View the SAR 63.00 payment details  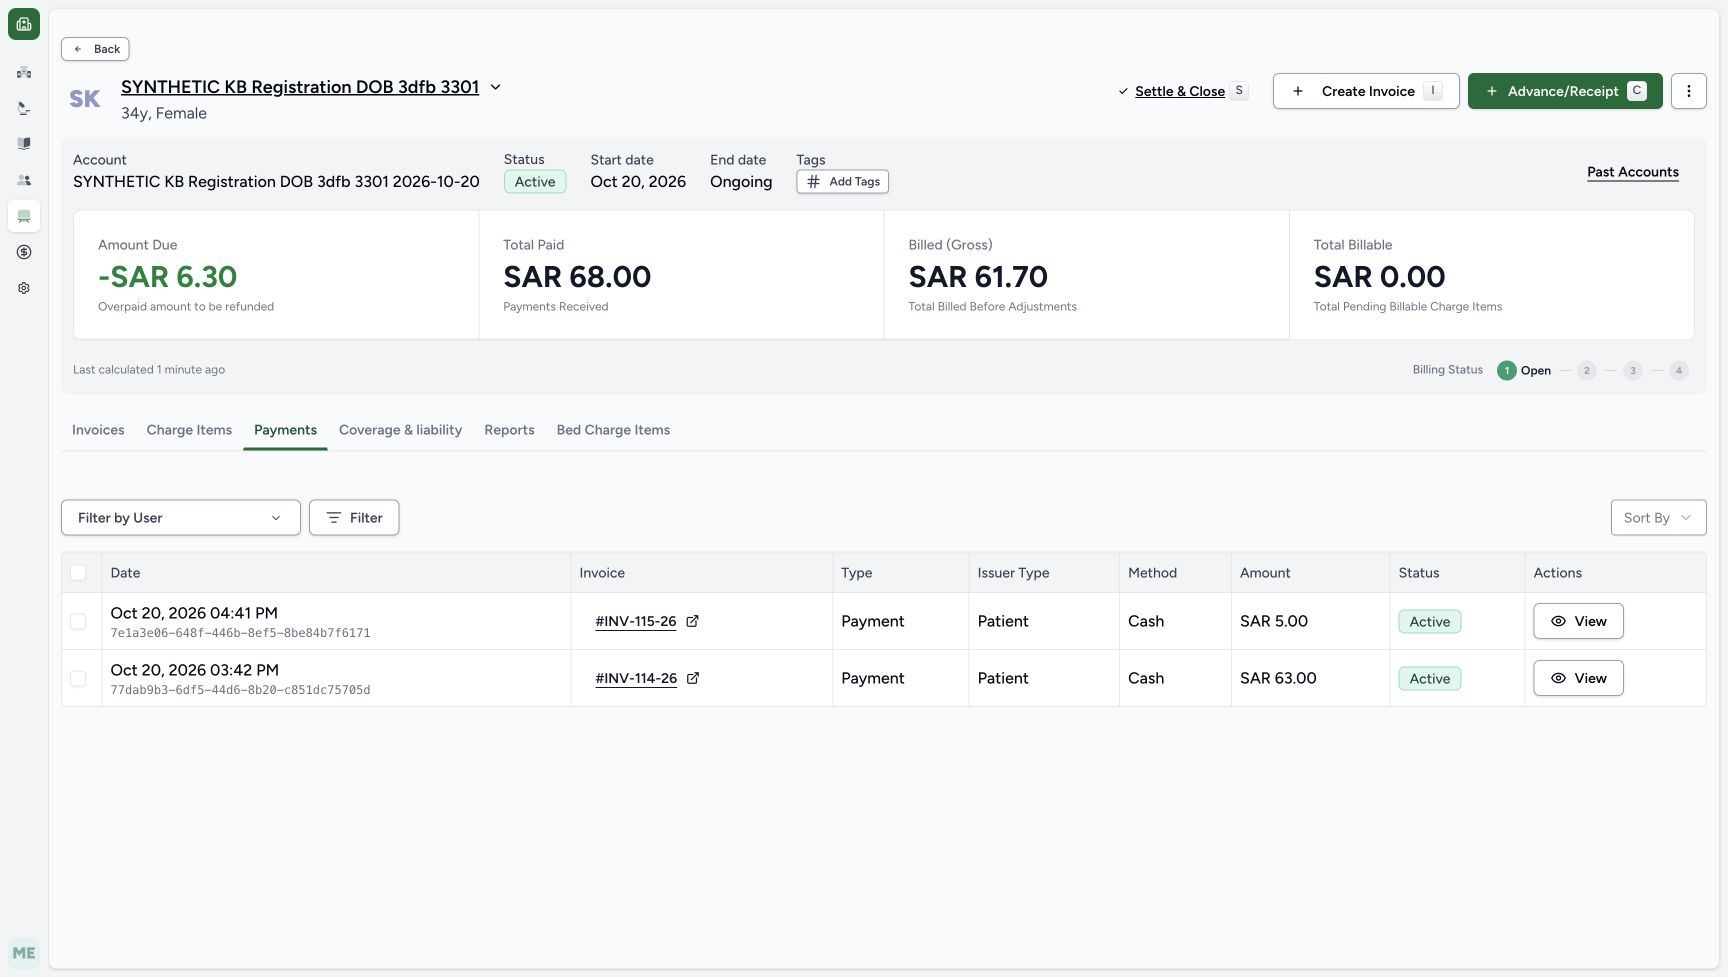(1578, 678)
